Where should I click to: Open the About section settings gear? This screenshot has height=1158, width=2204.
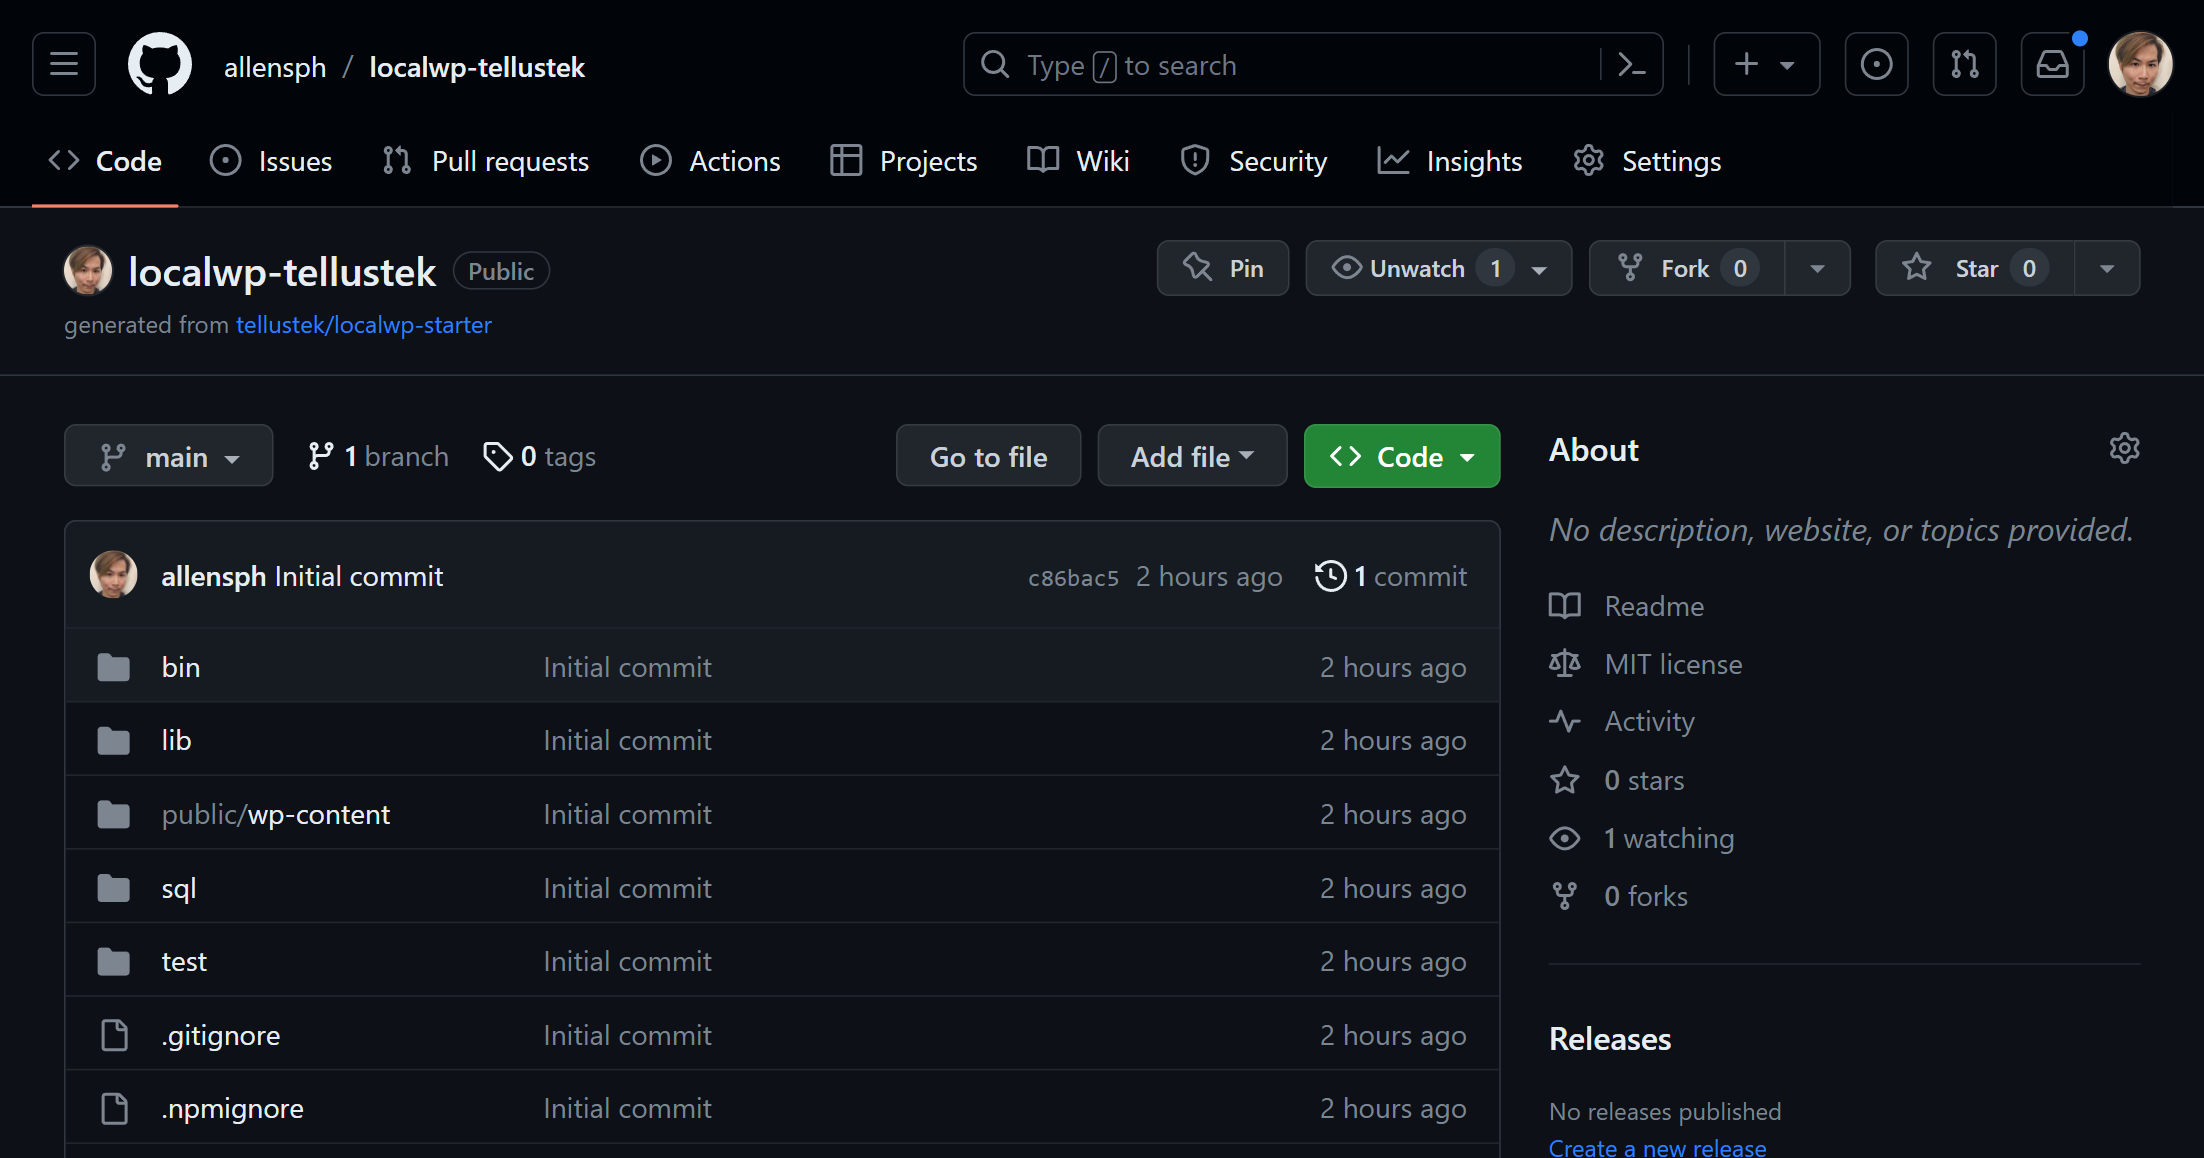2124,448
